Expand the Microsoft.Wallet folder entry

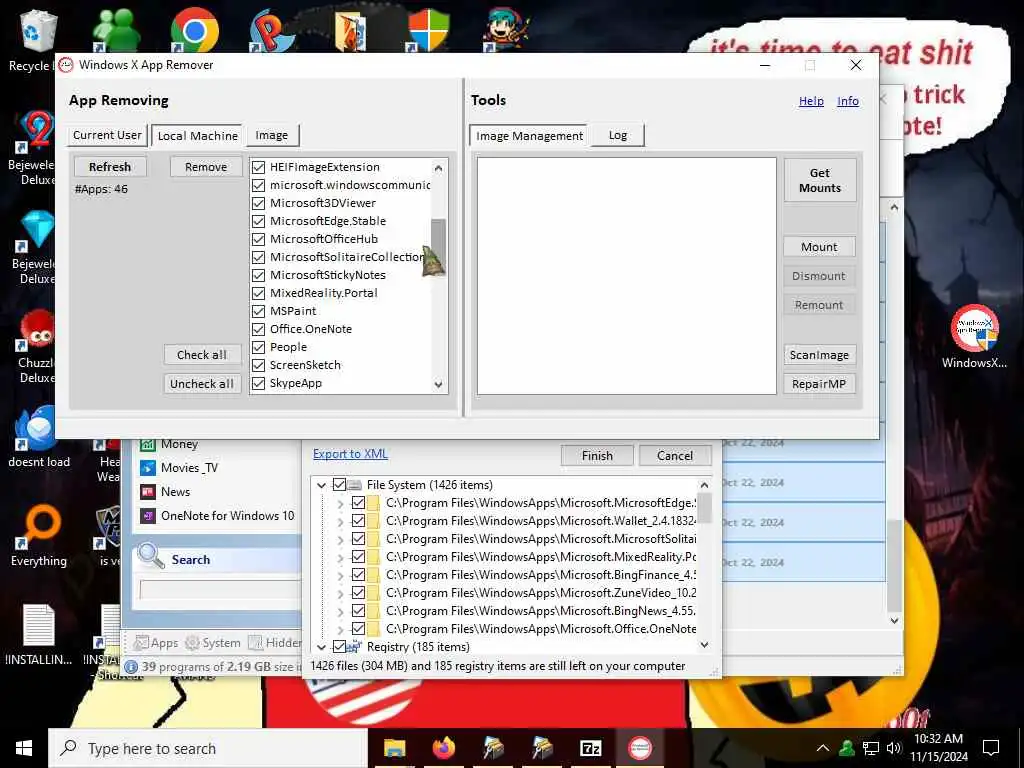click(x=340, y=521)
